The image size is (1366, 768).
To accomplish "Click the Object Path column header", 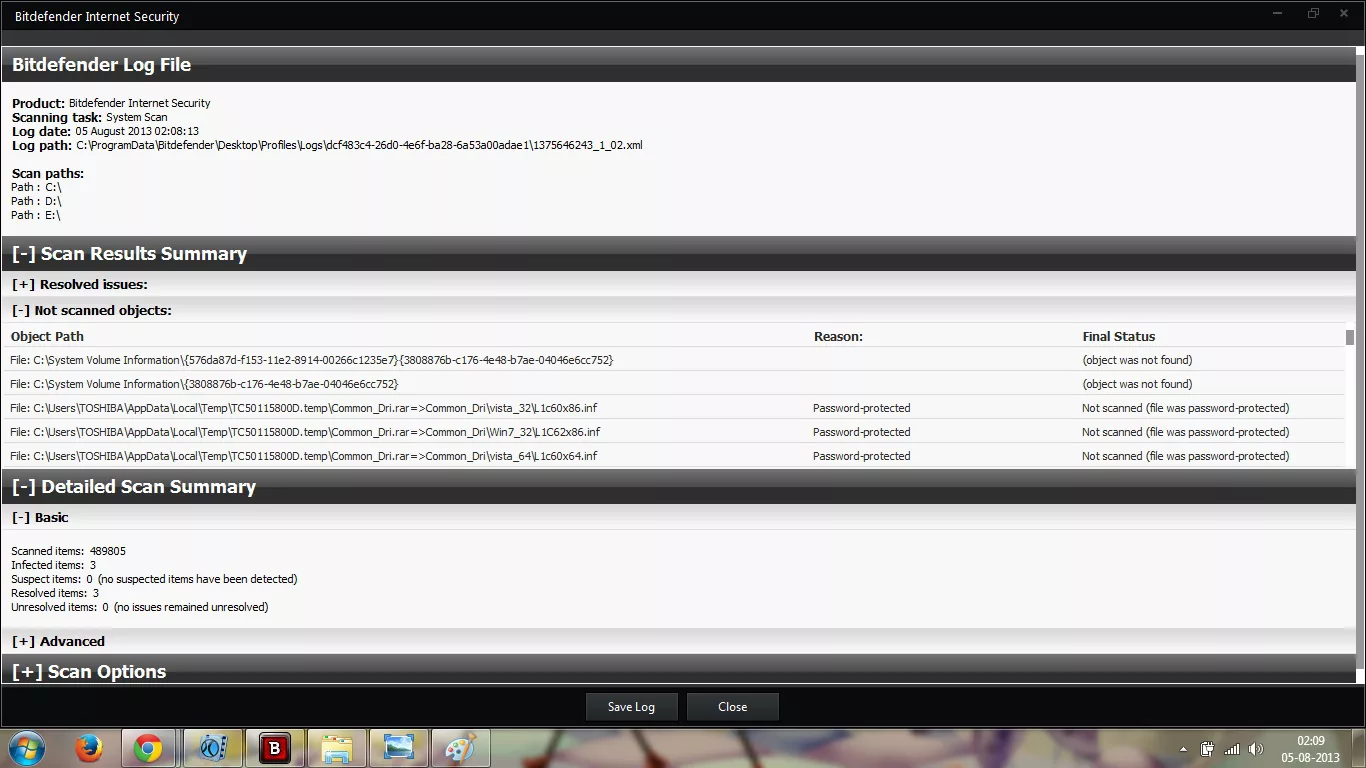I will [47, 336].
